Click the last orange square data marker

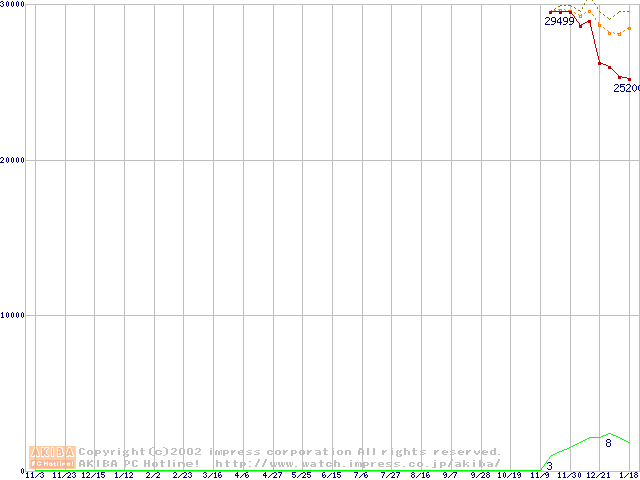pos(629,28)
